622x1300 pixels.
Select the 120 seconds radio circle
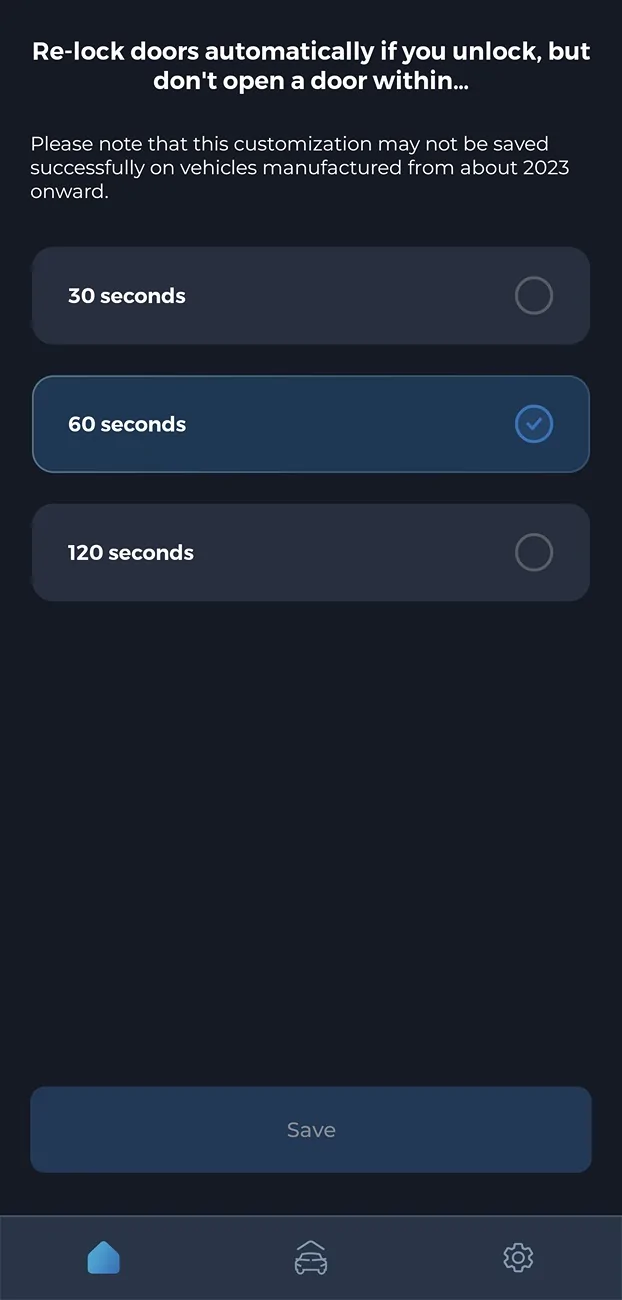click(533, 552)
